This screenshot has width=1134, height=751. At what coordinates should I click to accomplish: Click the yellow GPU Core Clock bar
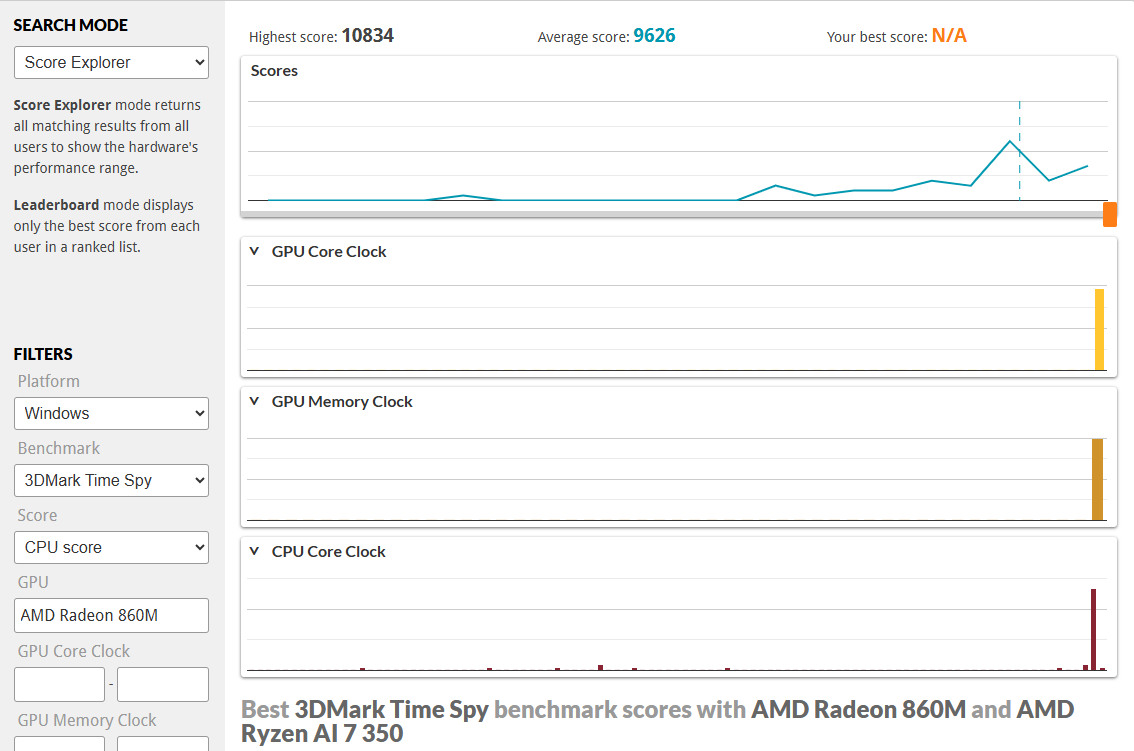tap(1099, 330)
